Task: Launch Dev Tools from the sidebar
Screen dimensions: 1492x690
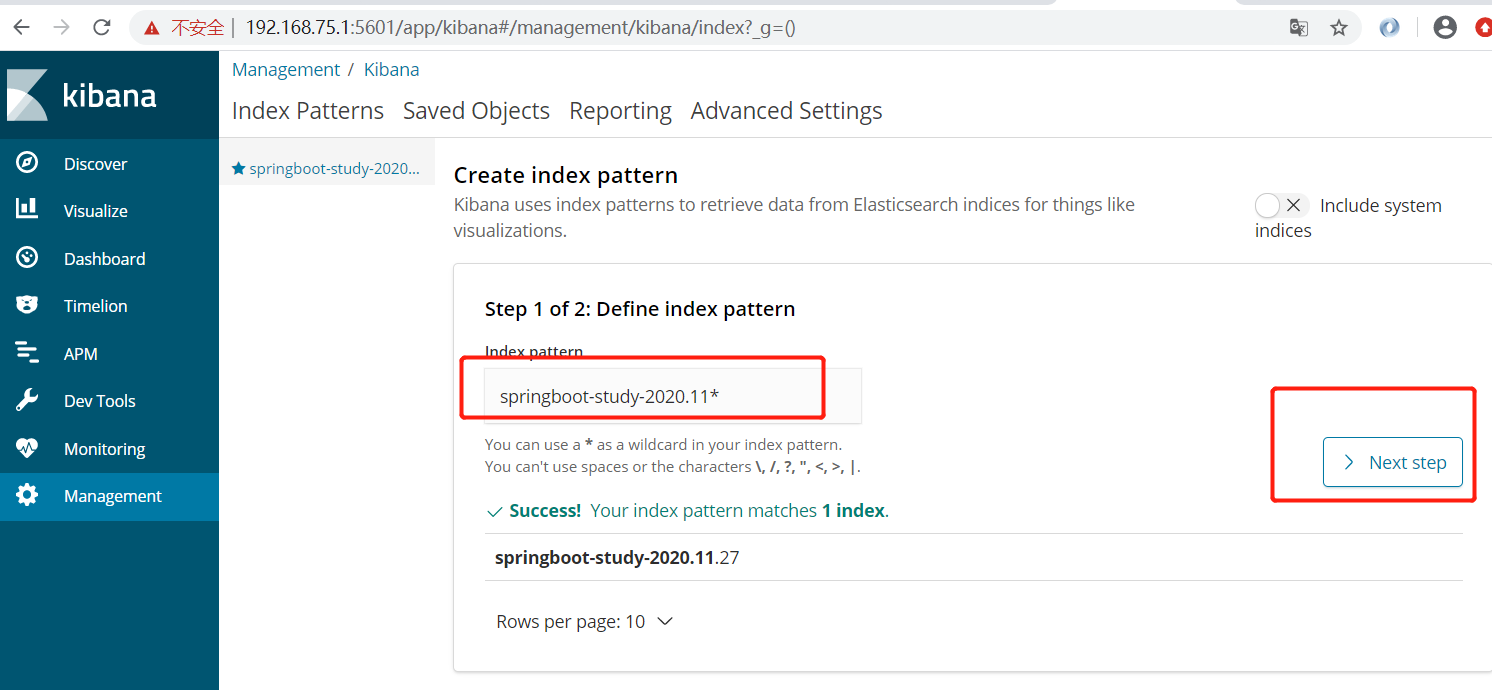Action: pyautogui.click(x=100, y=400)
